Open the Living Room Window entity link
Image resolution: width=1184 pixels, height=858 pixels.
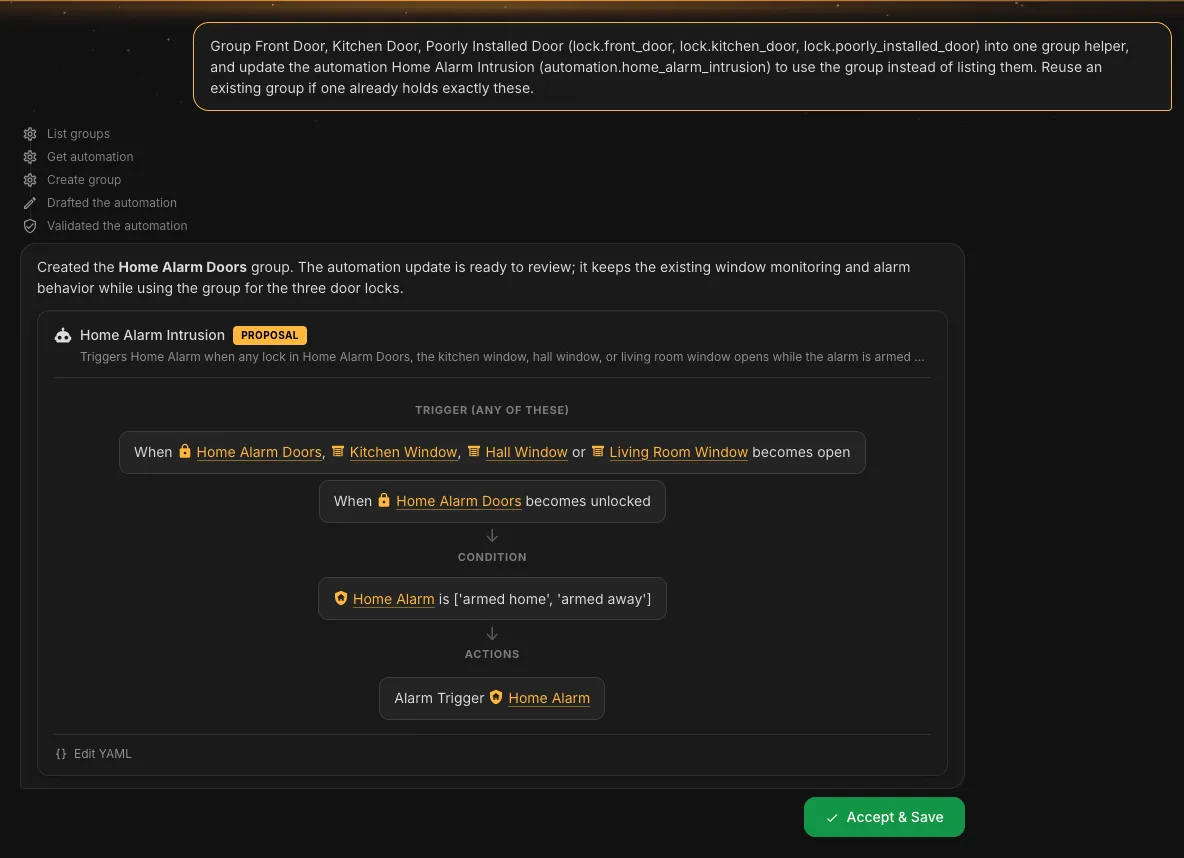678,452
